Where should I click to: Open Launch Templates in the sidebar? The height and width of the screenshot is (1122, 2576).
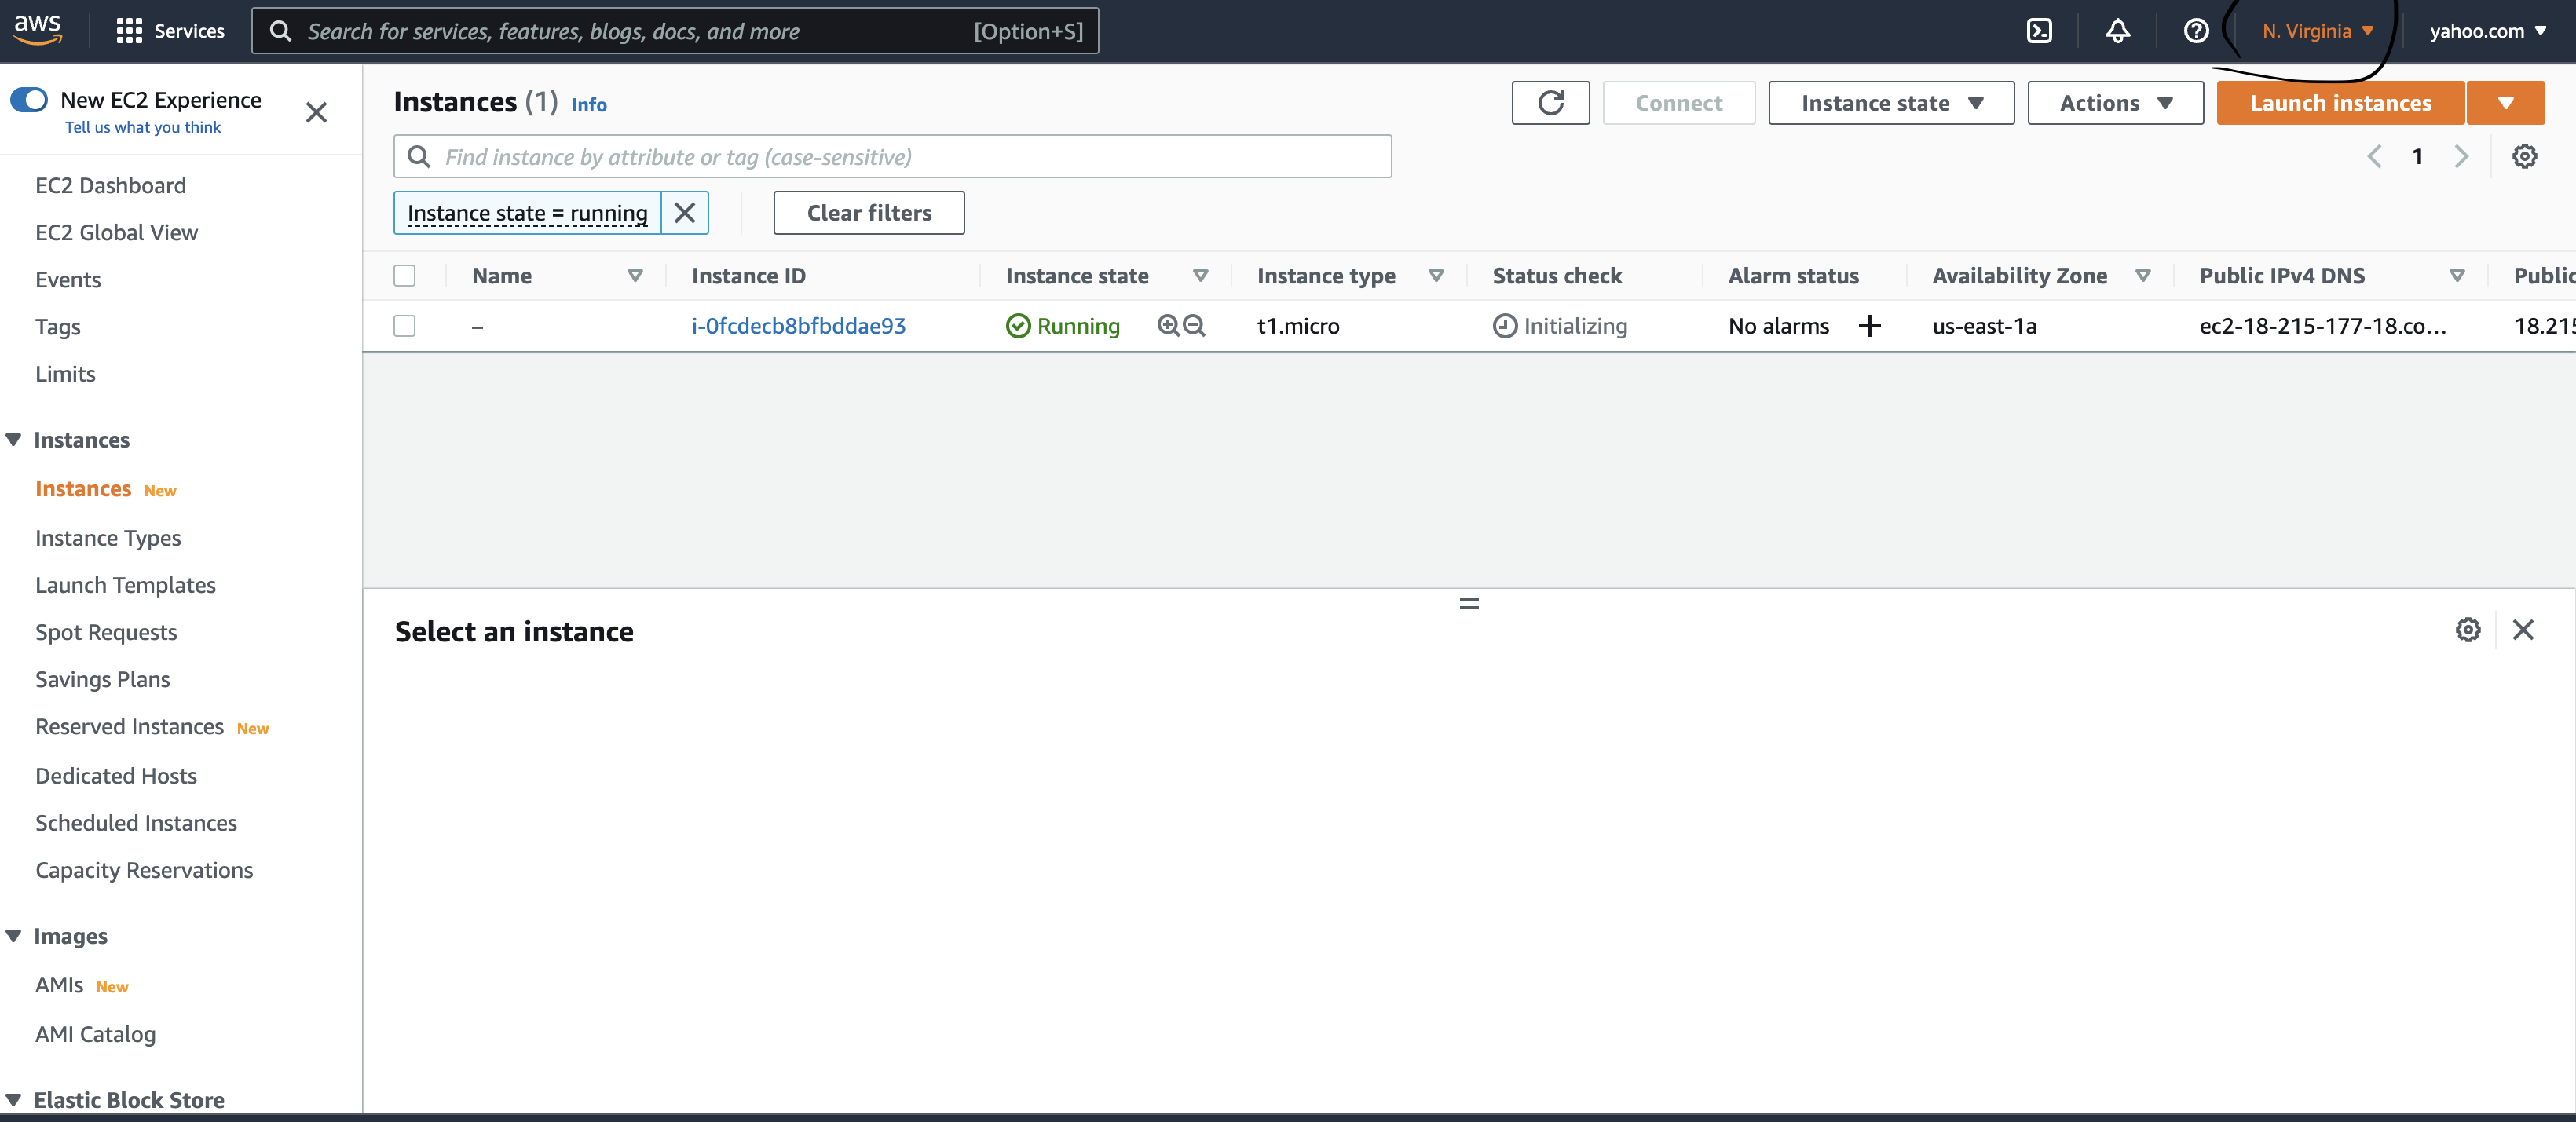click(125, 585)
